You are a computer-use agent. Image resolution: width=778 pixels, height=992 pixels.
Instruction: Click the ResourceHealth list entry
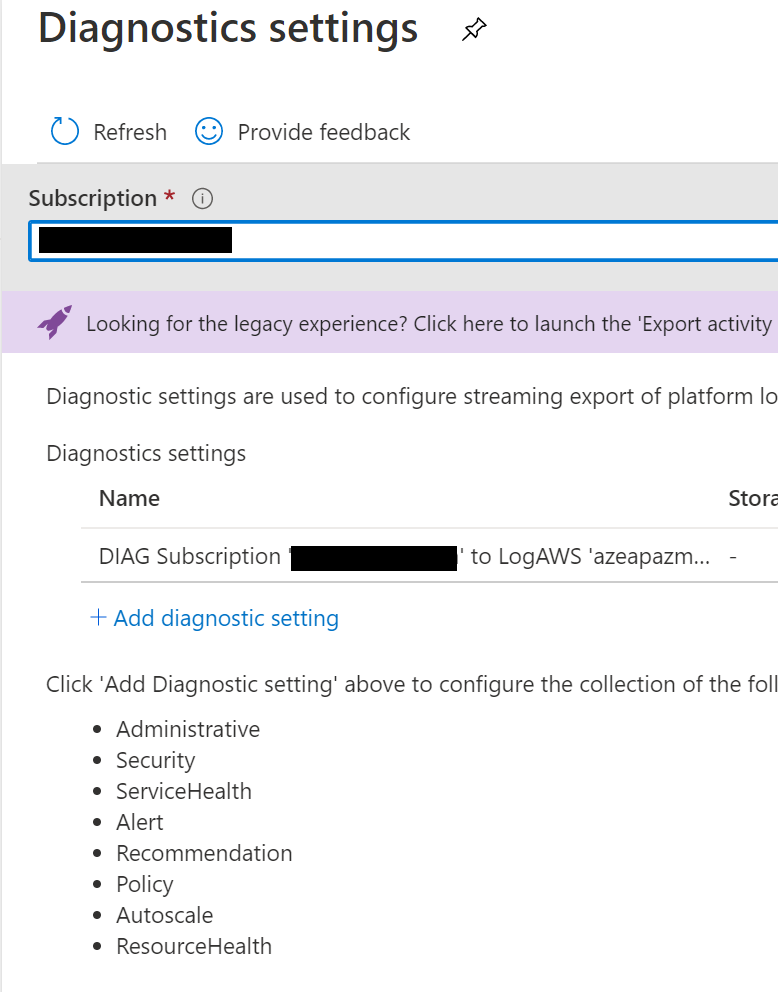[194, 946]
